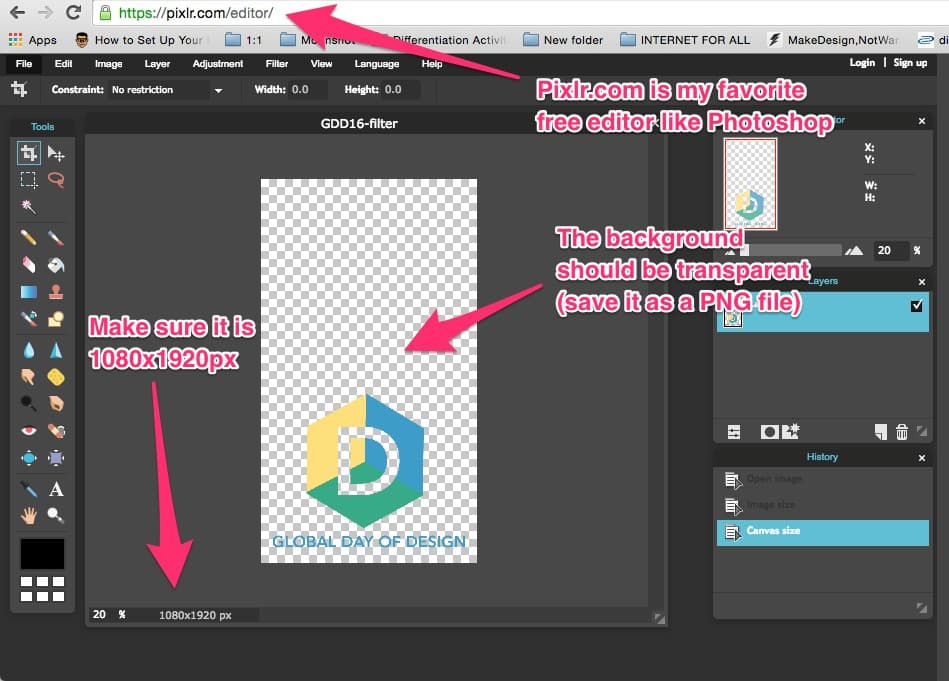Viewport: 949px width, 681px height.
Task: Select the Color Replace tool
Action: [28, 318]
